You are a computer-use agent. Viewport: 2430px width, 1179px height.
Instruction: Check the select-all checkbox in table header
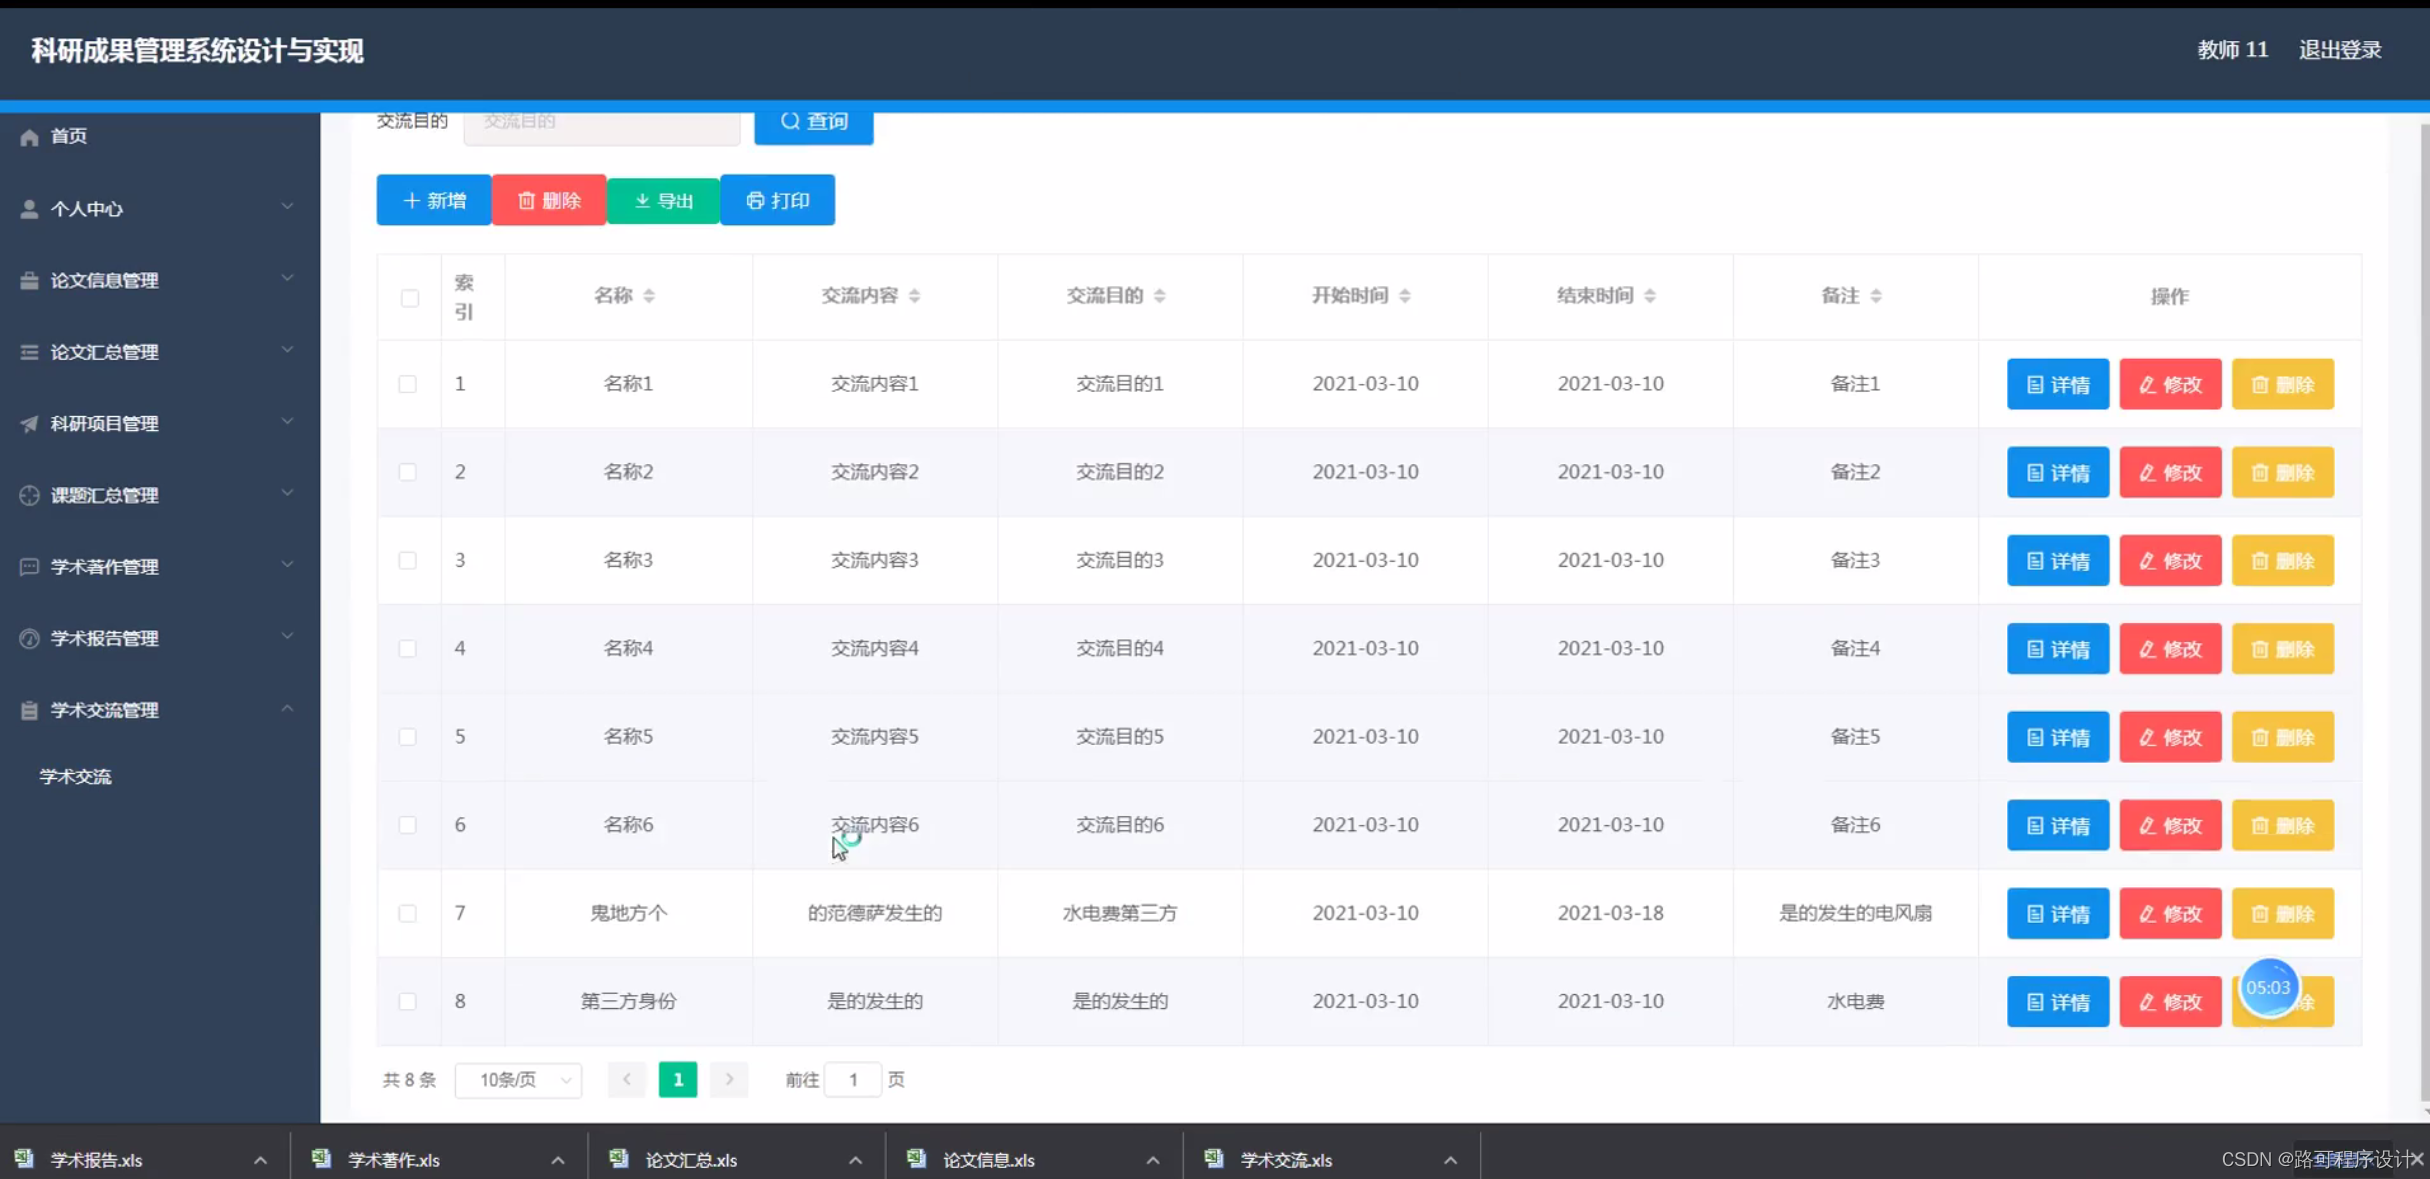point(410,298)
